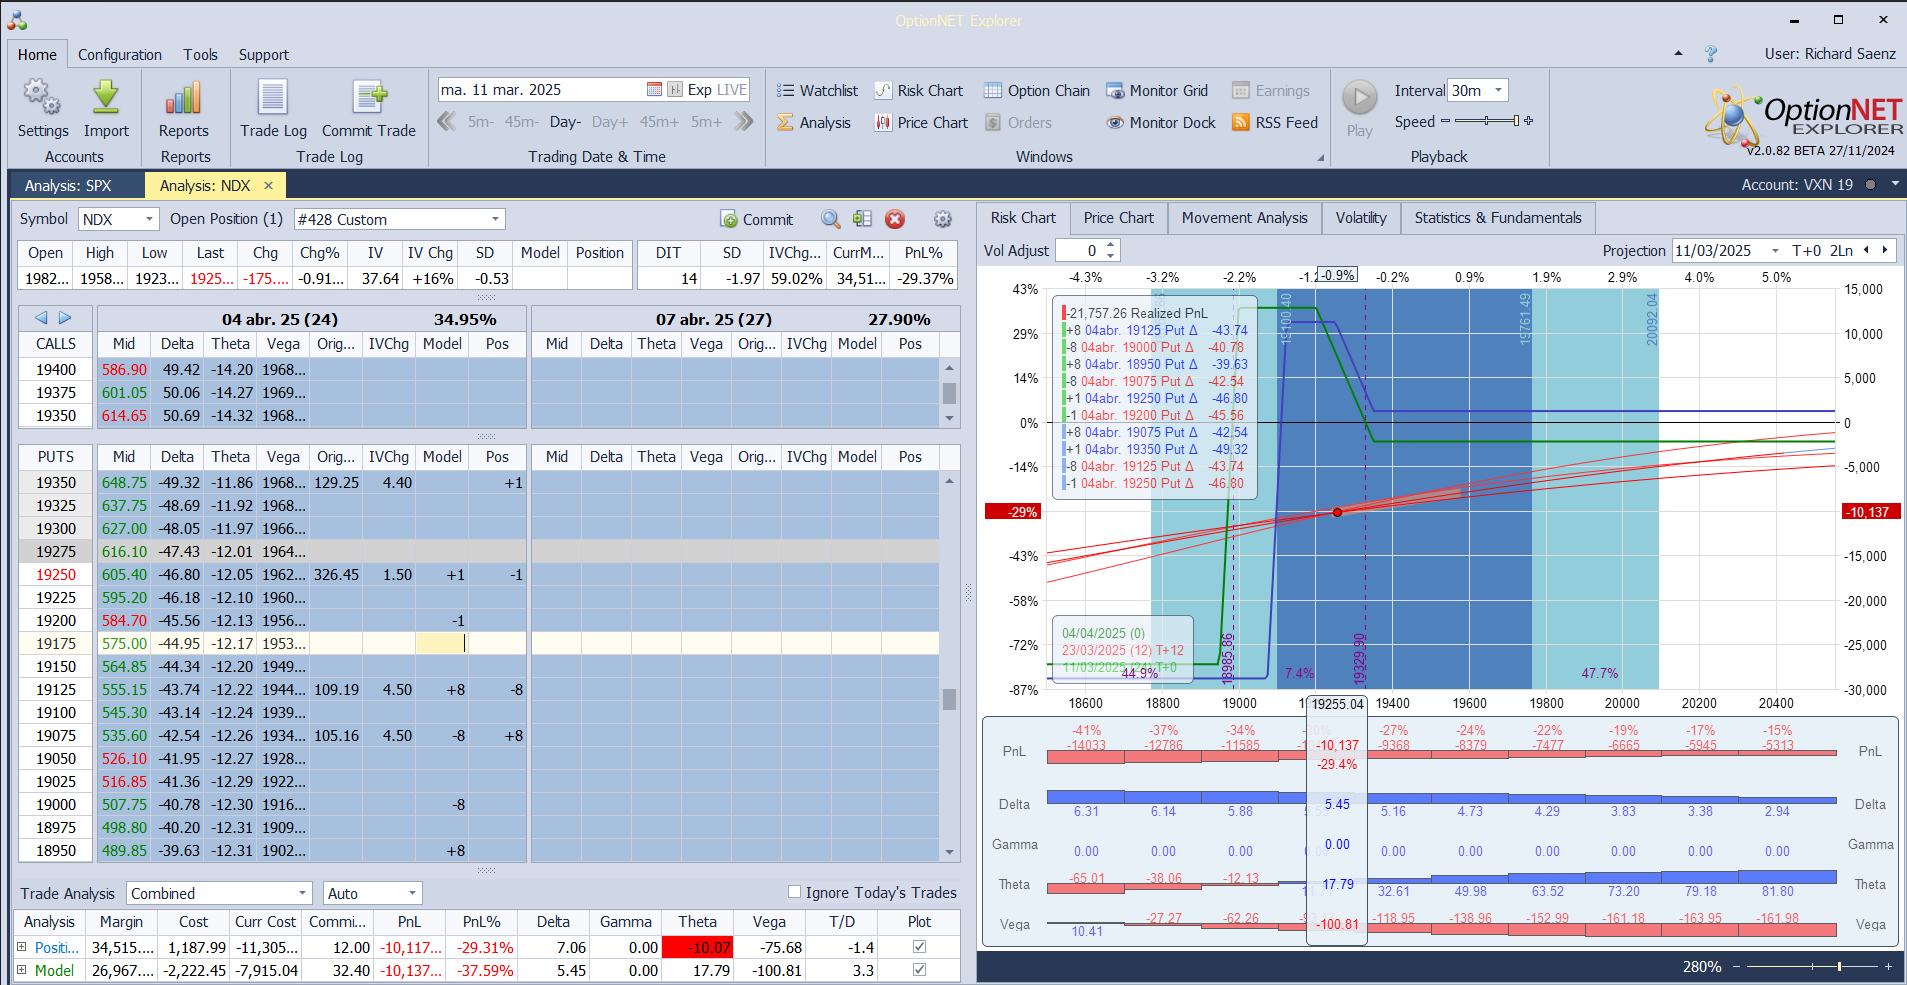The image size is (1907, 985).
Task: Switch to the Volatility tab
Action: coord(1361,218)
